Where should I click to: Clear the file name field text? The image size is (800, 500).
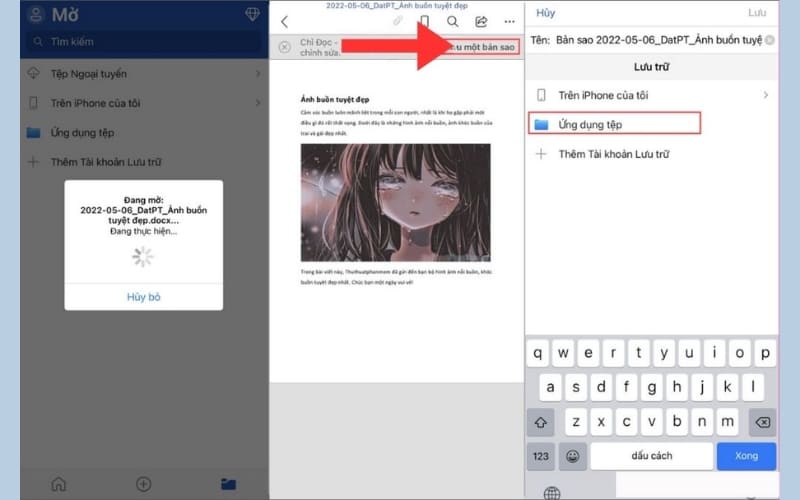[769, 40]
